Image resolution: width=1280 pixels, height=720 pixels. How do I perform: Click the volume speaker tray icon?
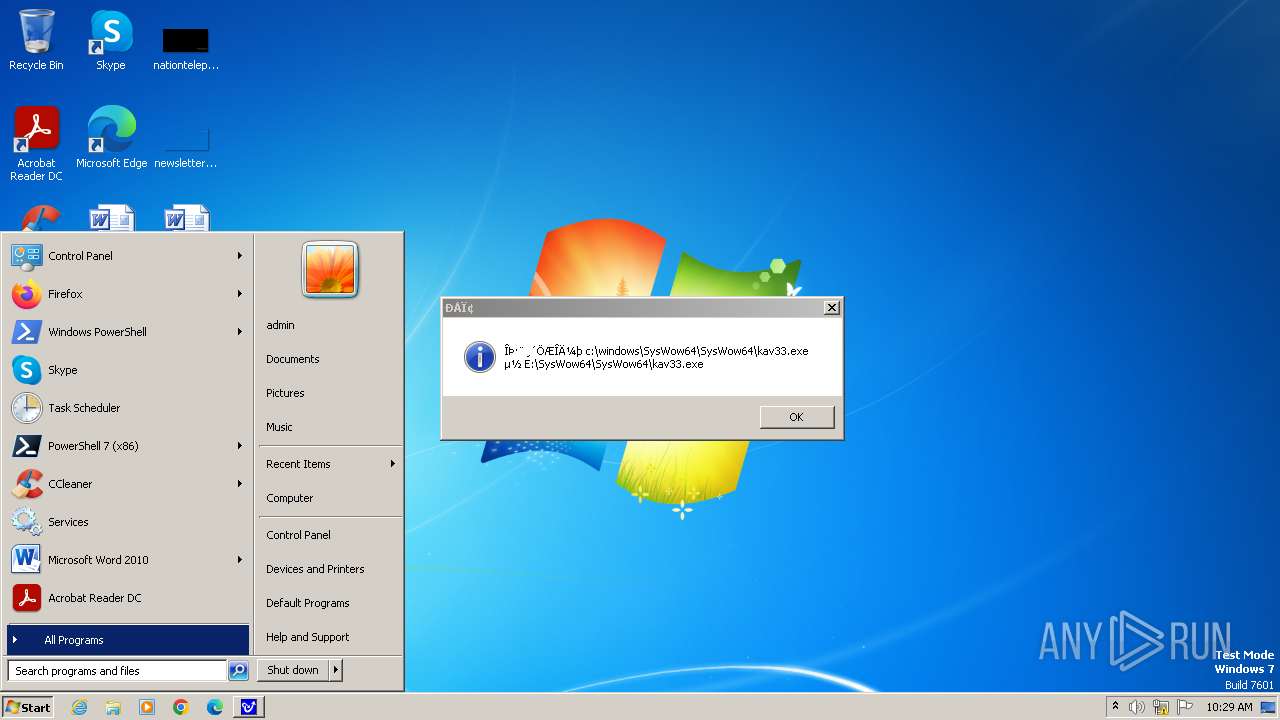(x=1137, y=707)
